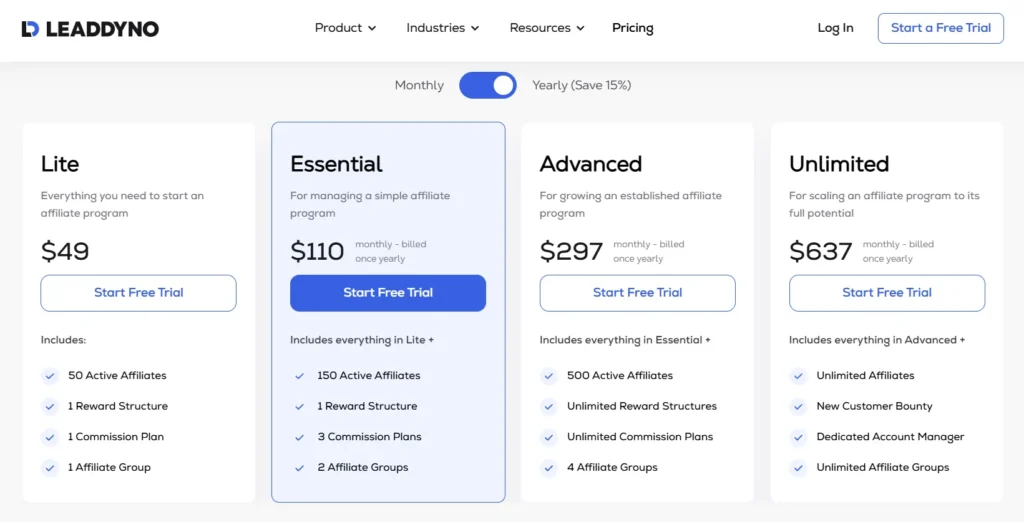
Task: Expand the Product dropdown menu
Action: [x=345, y=28]
